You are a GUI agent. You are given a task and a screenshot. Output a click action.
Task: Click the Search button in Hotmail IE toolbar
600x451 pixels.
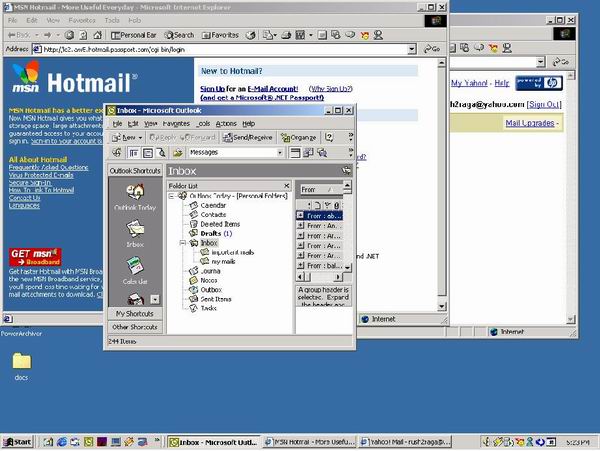[x=179, y=35]
